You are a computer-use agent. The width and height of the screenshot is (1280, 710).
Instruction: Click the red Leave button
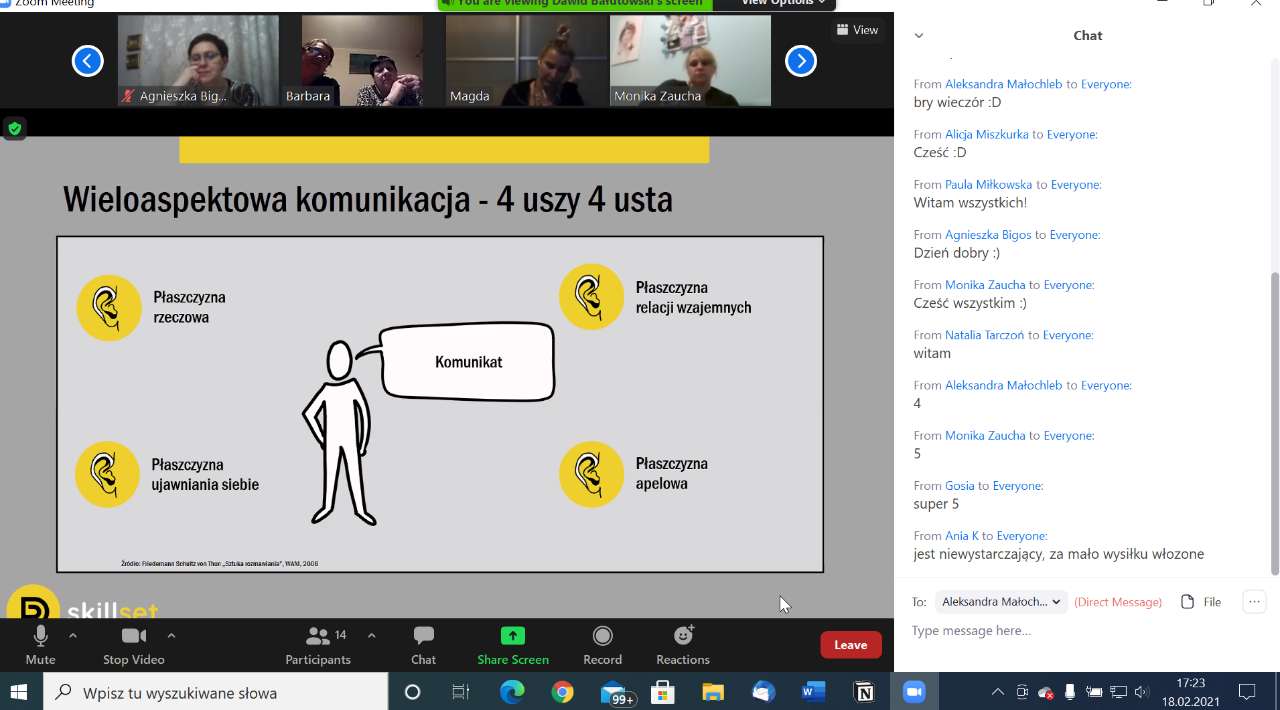850,645
